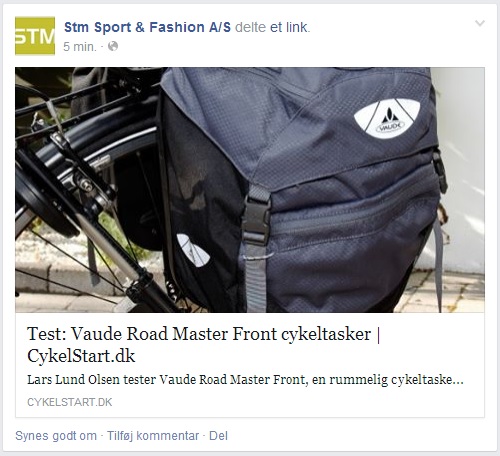
Task: Open Stm Sport & Fashion A/S page
Action: tap(147, 27)
